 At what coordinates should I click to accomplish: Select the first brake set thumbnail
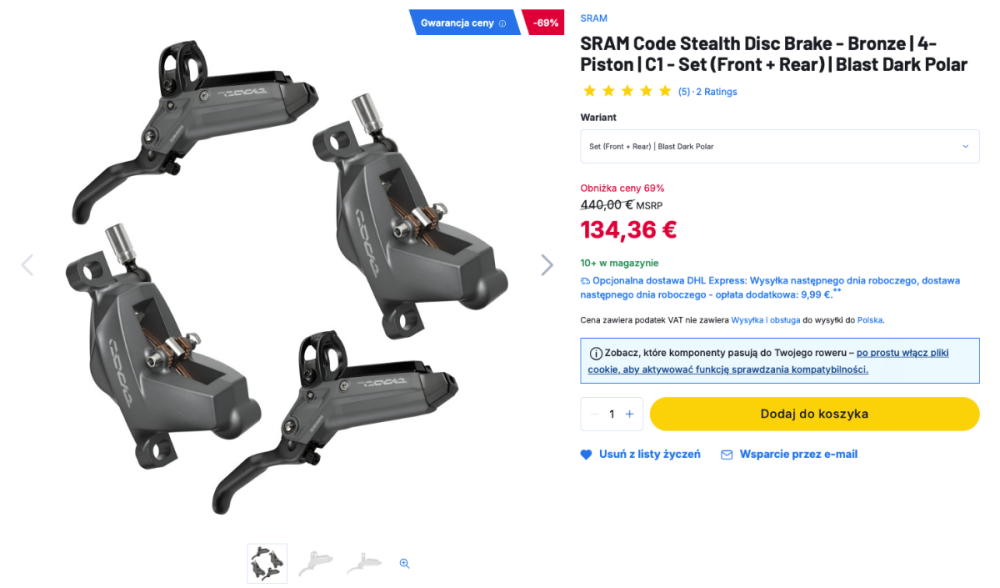click(x=267, y=564)
